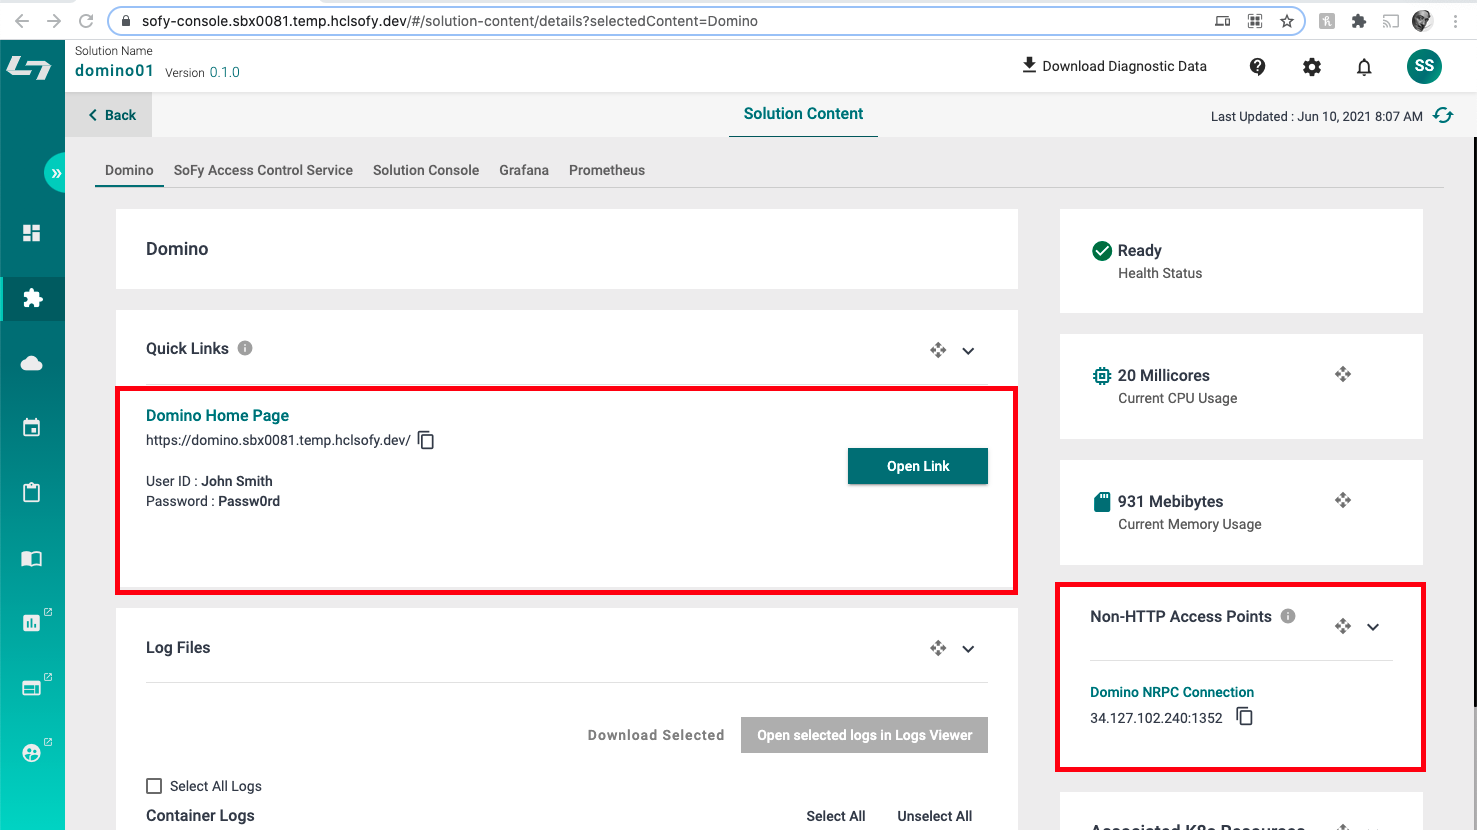Copy the NRPC address 34.127.102.240:1352
This screenshot has width=1477, height=830.
pos(1245,716)
